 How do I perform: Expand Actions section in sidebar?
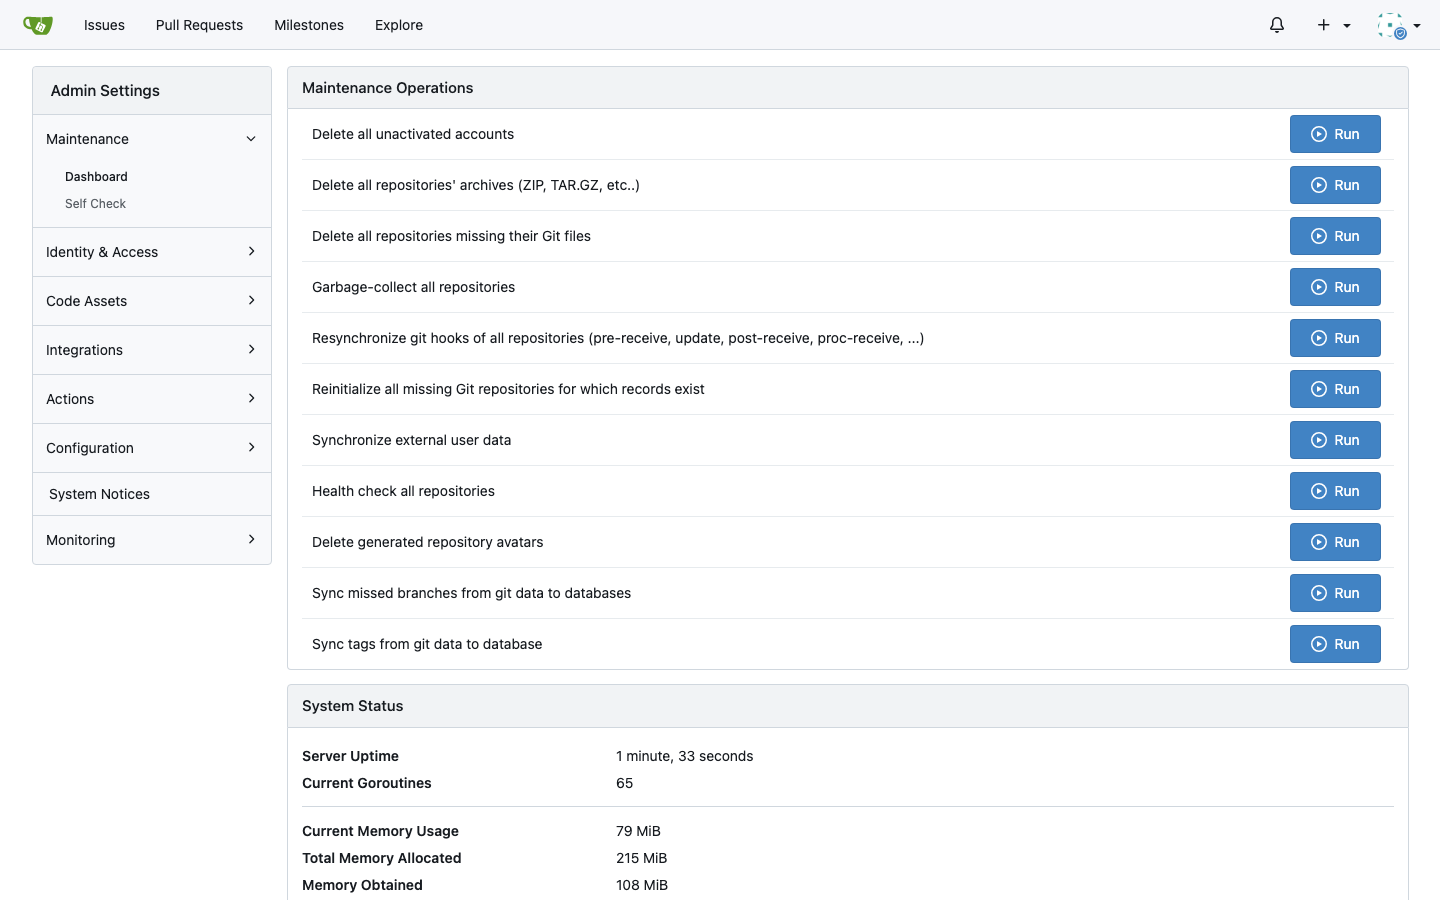coord(152,399)
